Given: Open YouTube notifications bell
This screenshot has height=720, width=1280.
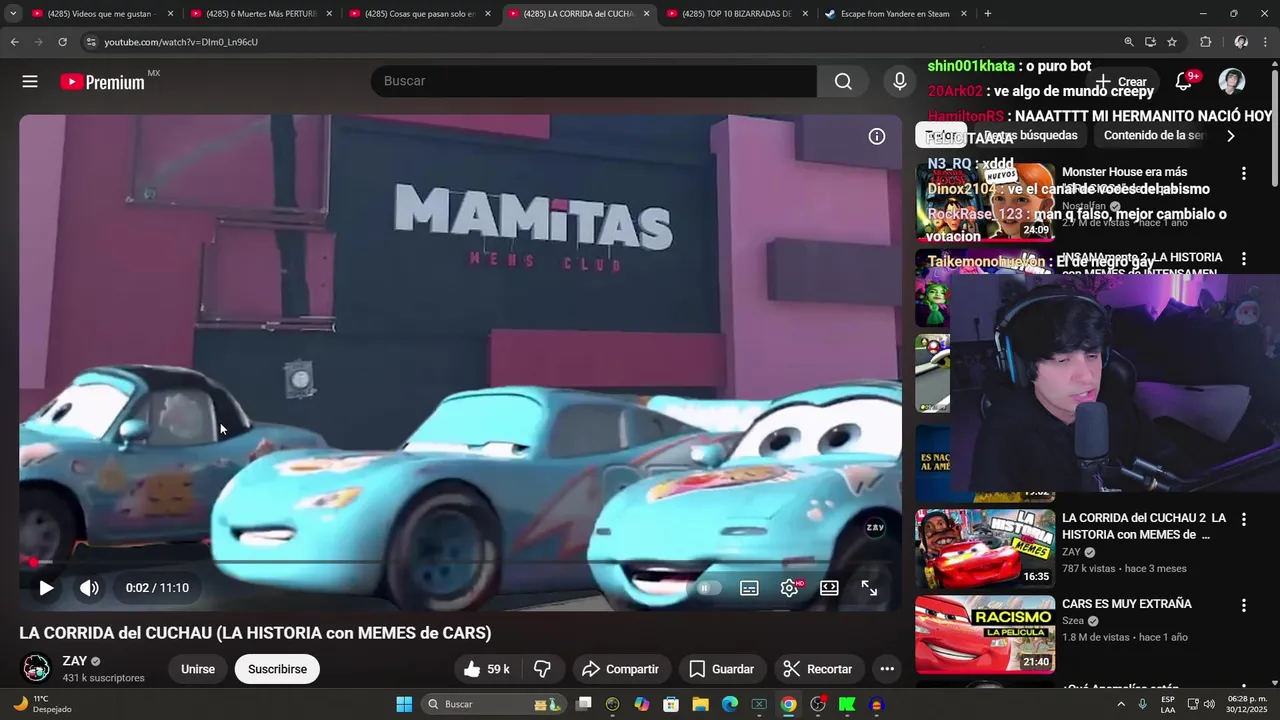Looking at the screenshot, I should coord(1183,81).
